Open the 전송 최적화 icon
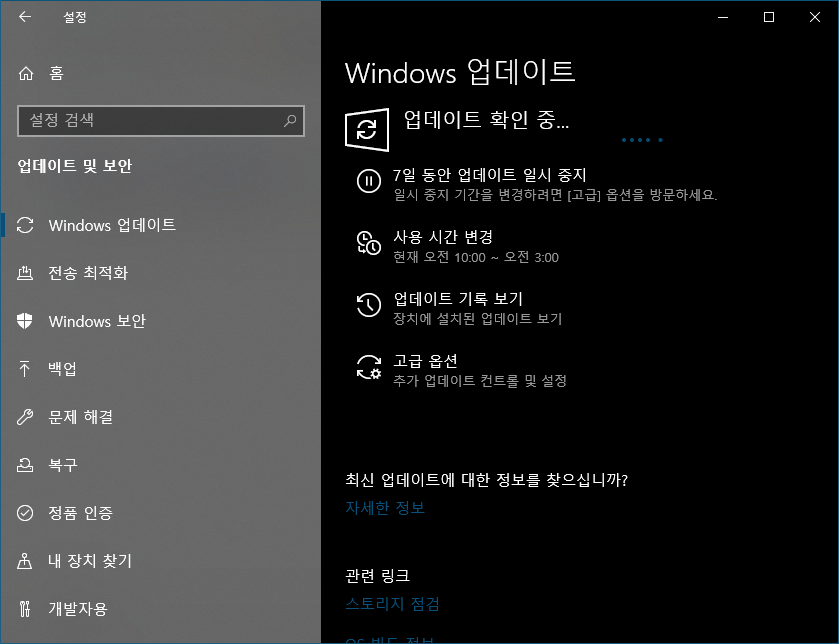The width and height of the screenshot is (839, 644). pos(25,273)
